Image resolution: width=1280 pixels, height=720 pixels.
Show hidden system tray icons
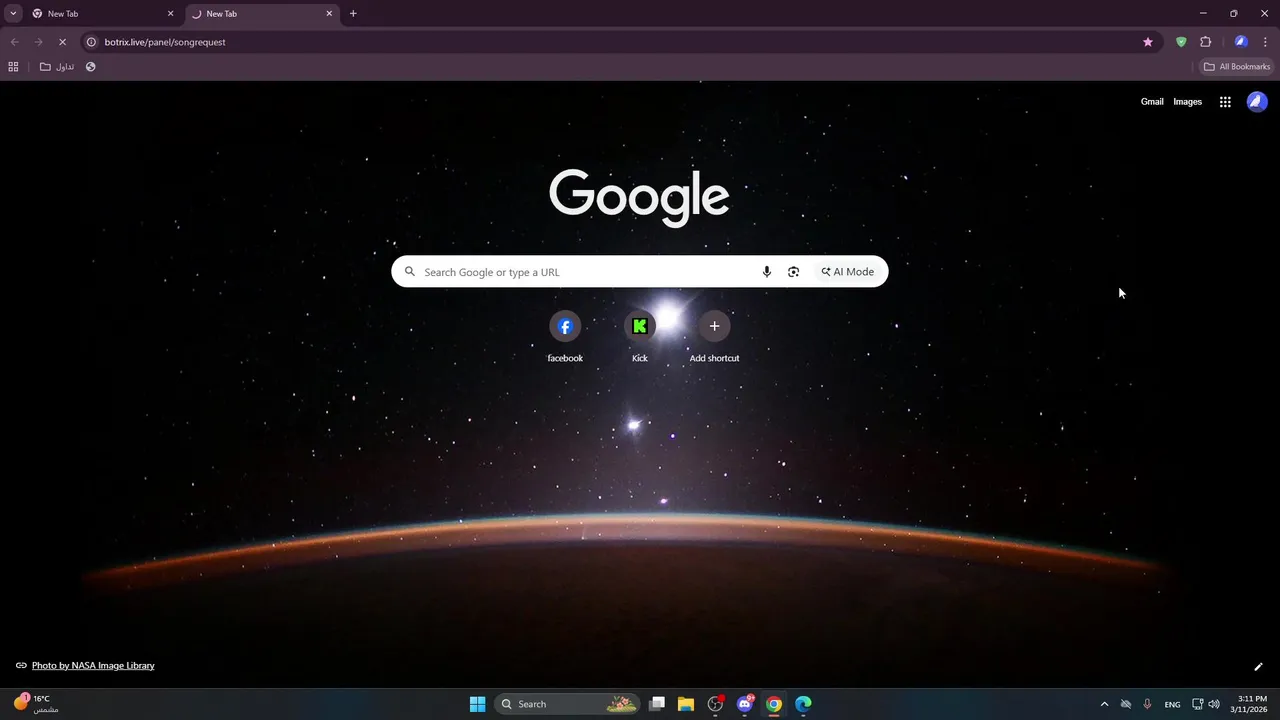tap(1104, 704)
